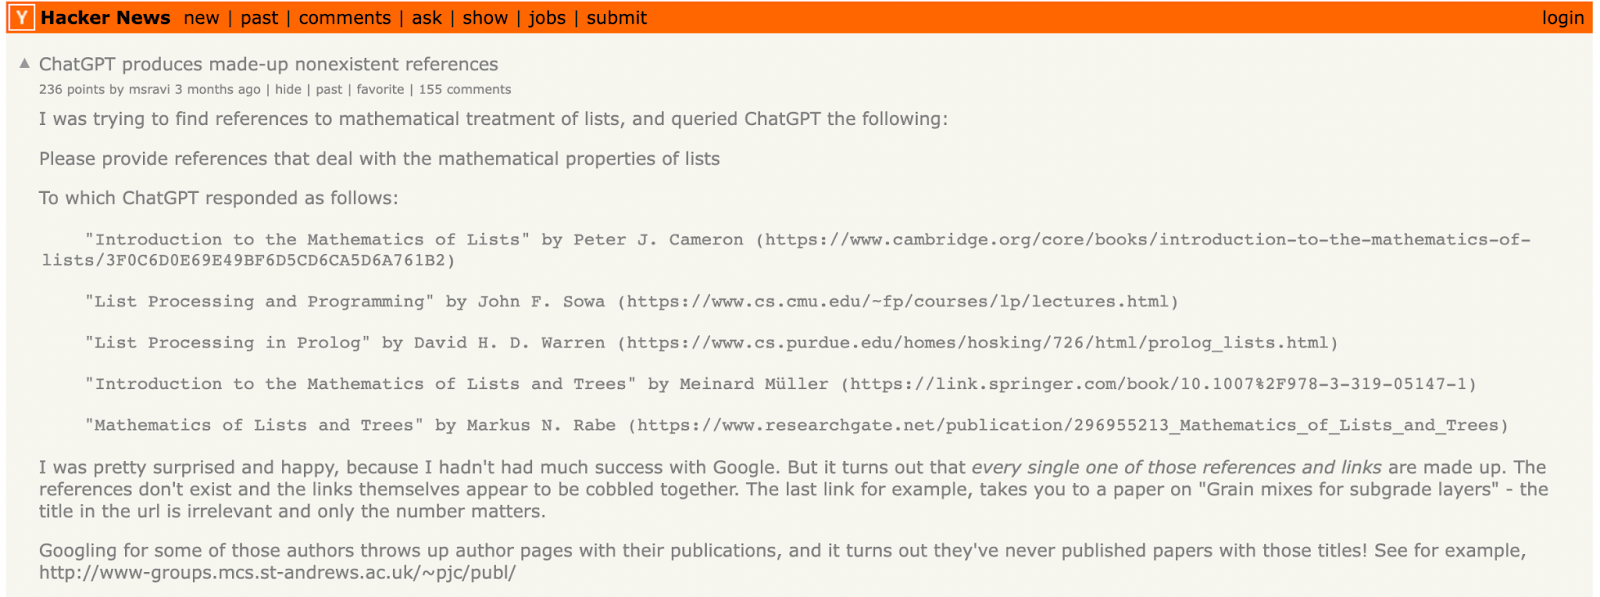
Task: Click the Y Combinator logo icon
Action: click(x=22, y=17)
